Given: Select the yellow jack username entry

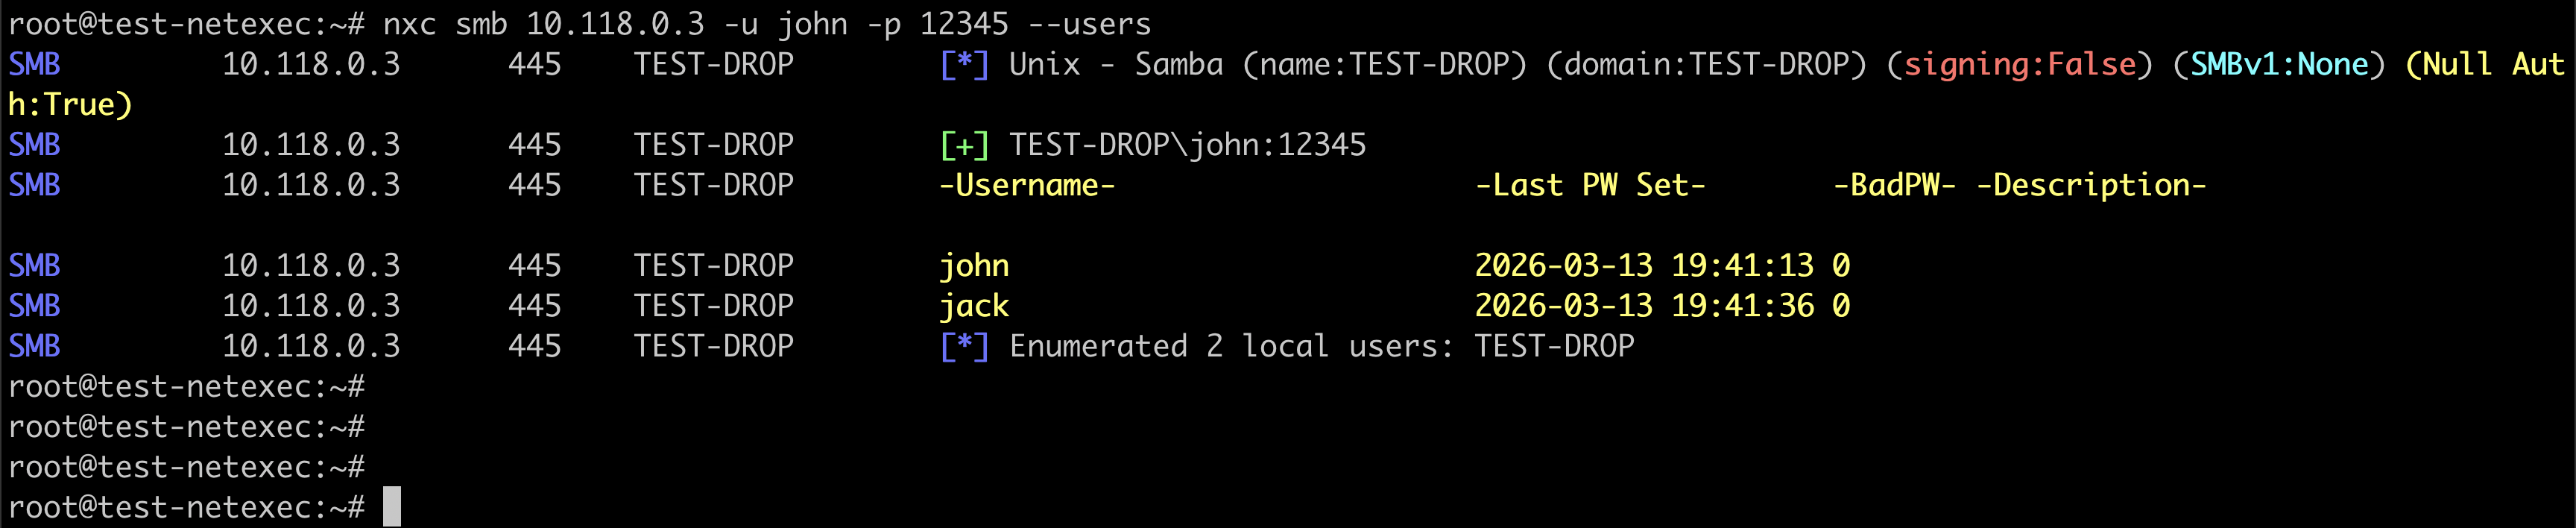Looking at the screenshot, I should [x=974, y=306].
